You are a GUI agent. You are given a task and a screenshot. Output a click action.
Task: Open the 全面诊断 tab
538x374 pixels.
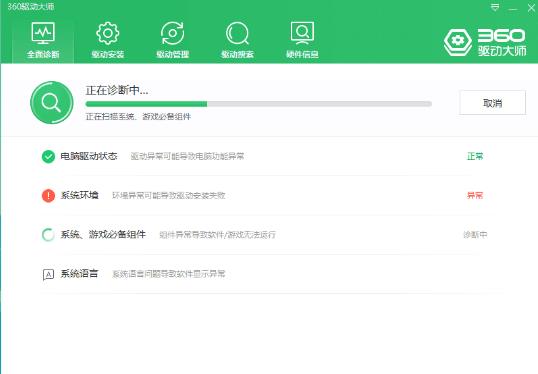[43, 40]
